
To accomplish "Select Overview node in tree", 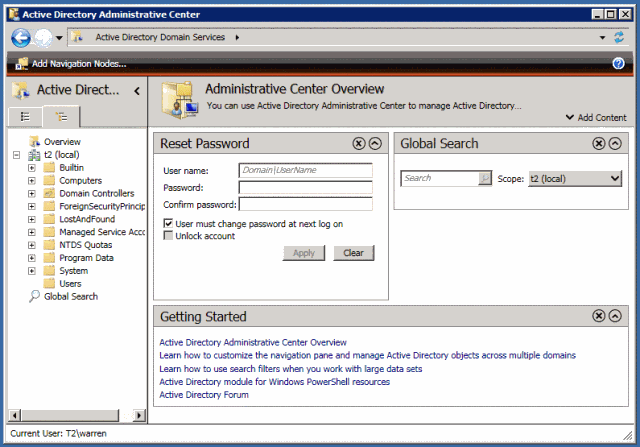I will pos(62,142).
